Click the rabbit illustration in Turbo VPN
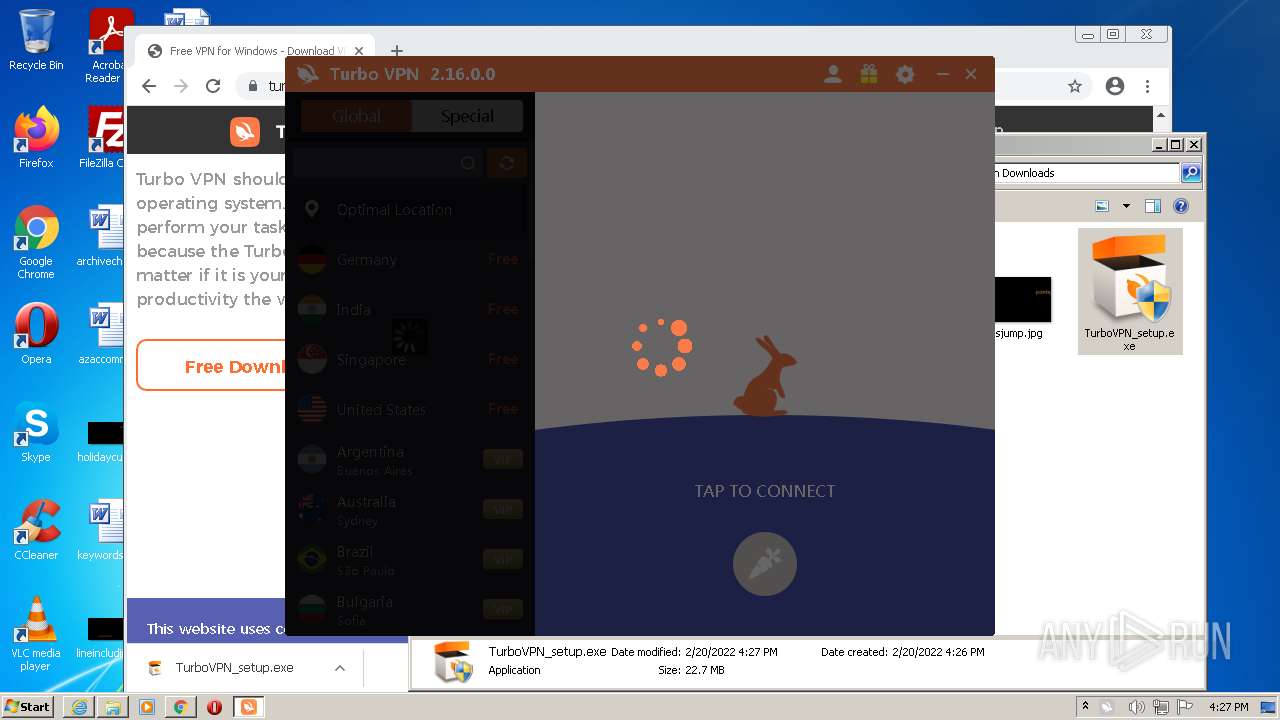This screenshot has width=1280, height=720. (765, 375)
